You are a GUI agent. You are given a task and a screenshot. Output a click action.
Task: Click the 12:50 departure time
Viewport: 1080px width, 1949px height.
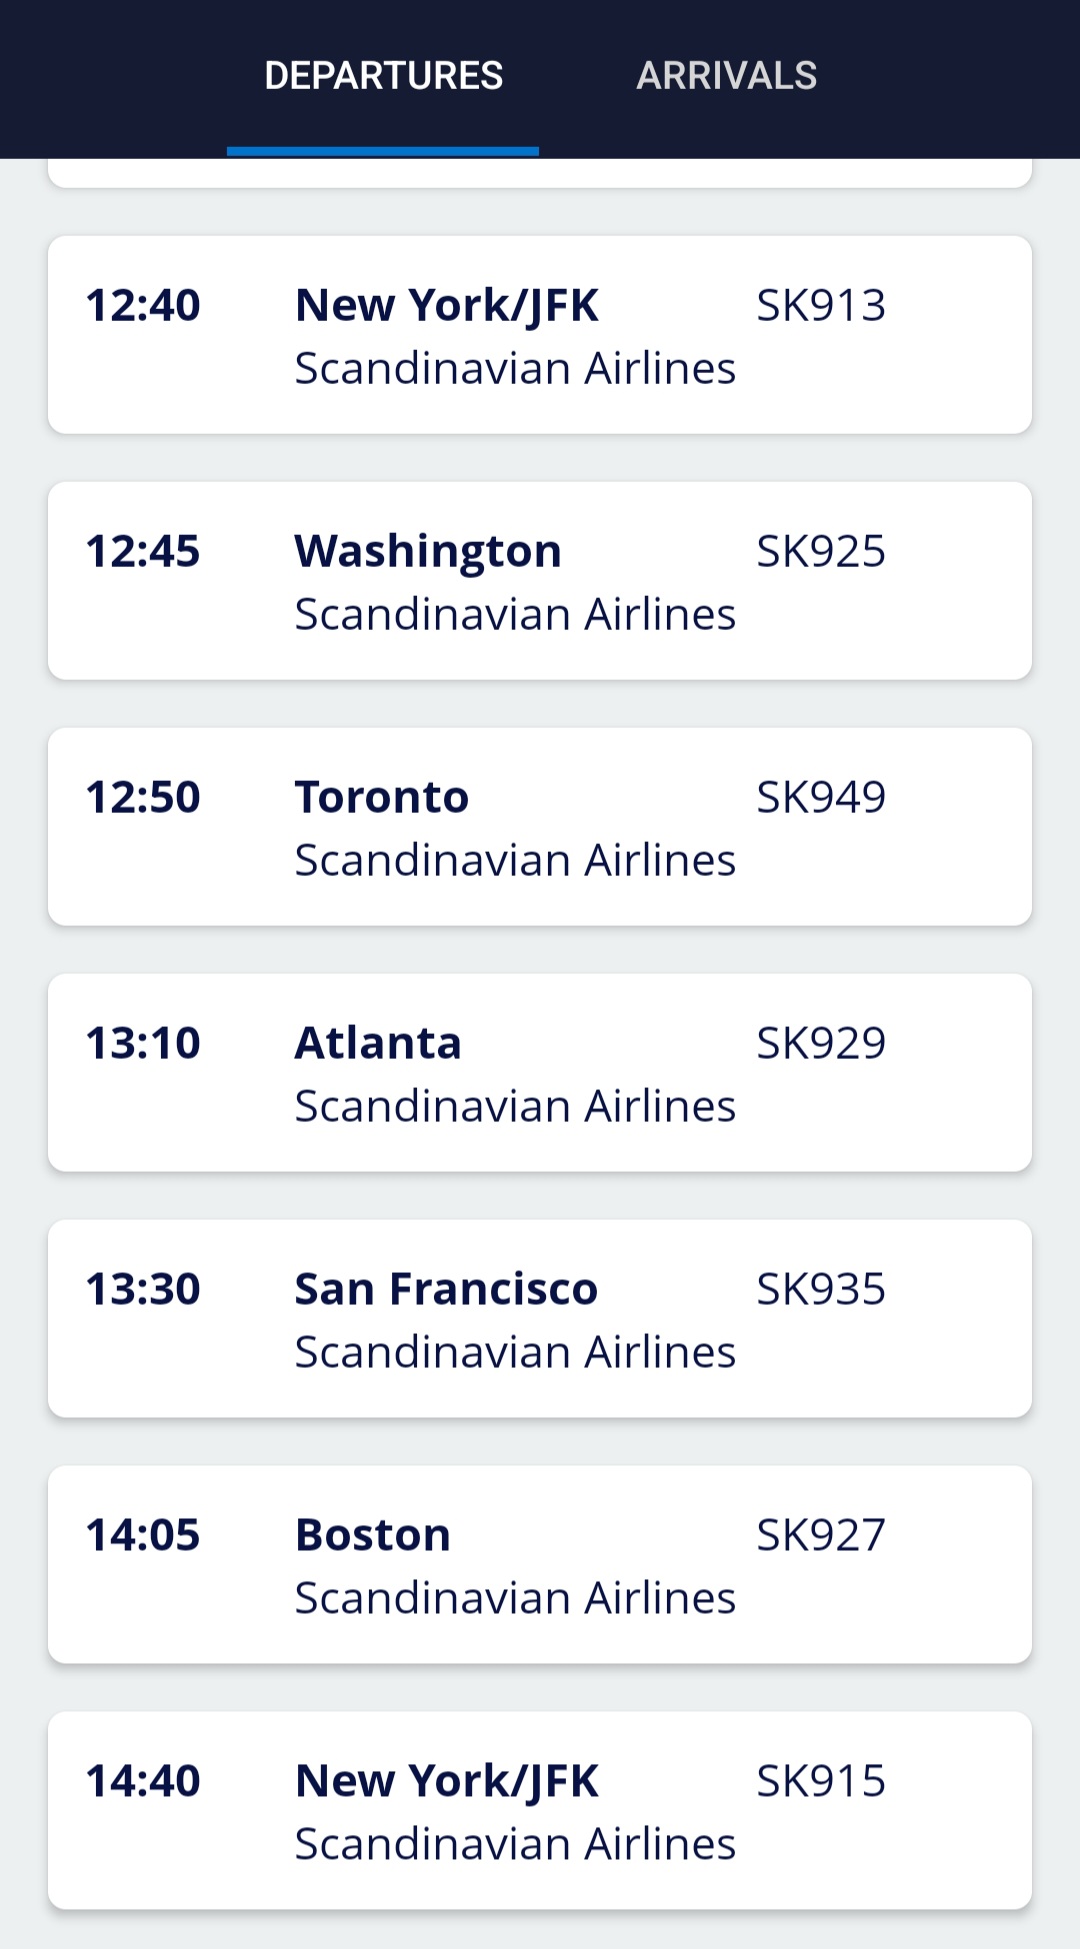click(x=143, y=798)
